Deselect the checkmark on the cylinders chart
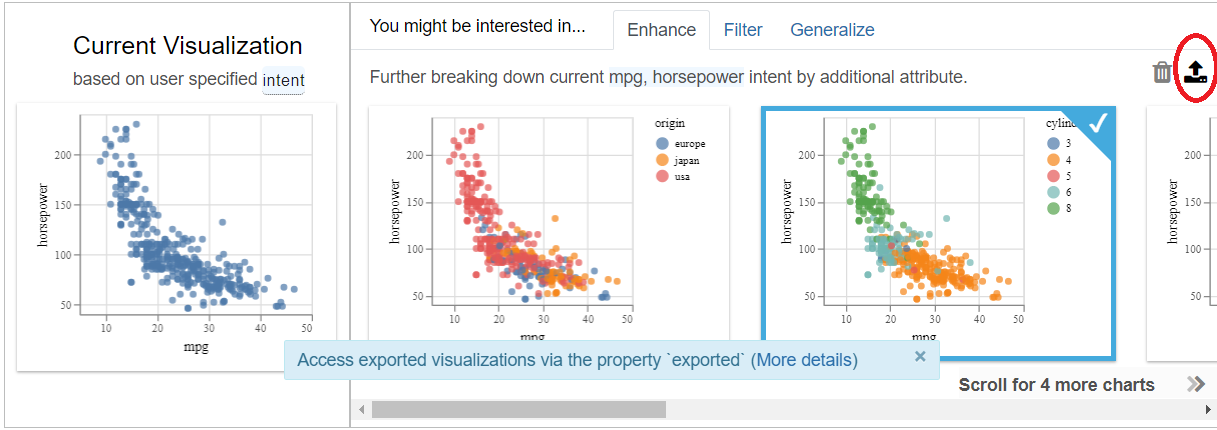1217x430 pixels. pyautogui.click(x=1098, y=123)
